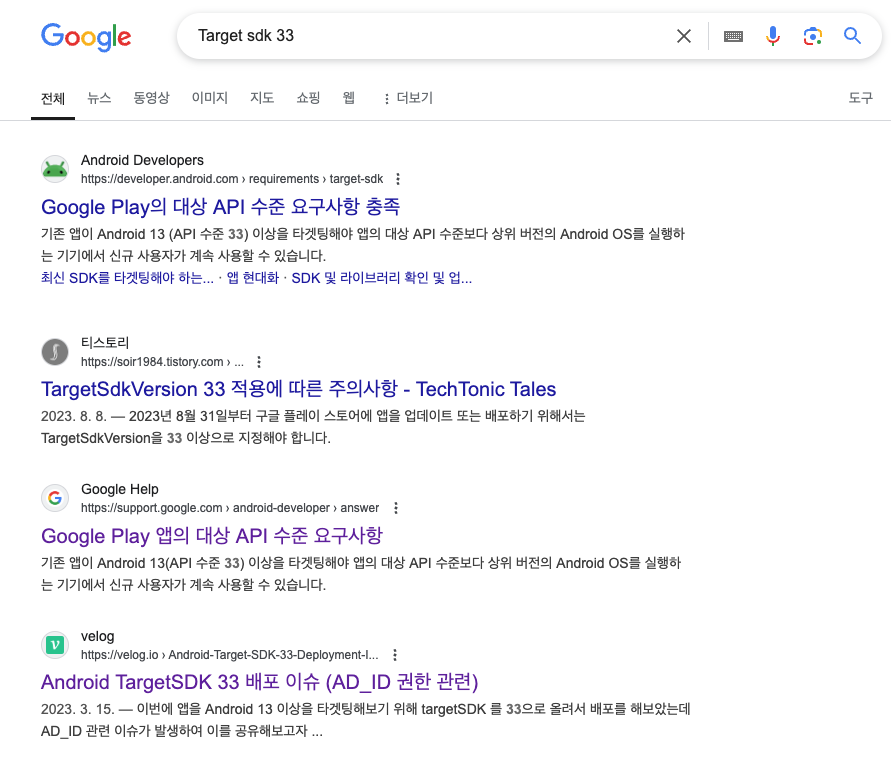Open the more options for the velog result
The image size is (891, 764).
coord(395,655)
